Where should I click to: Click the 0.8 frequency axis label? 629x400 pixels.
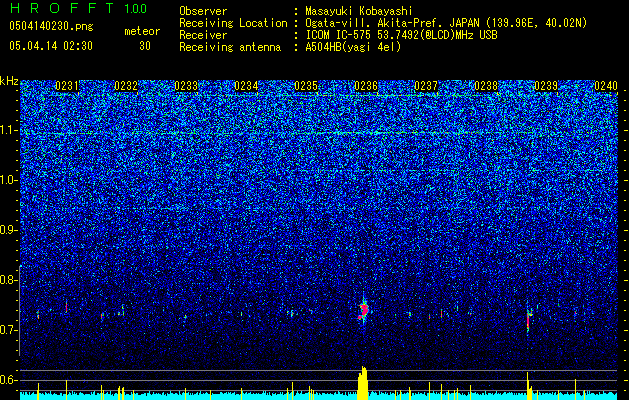coord(9,280)
